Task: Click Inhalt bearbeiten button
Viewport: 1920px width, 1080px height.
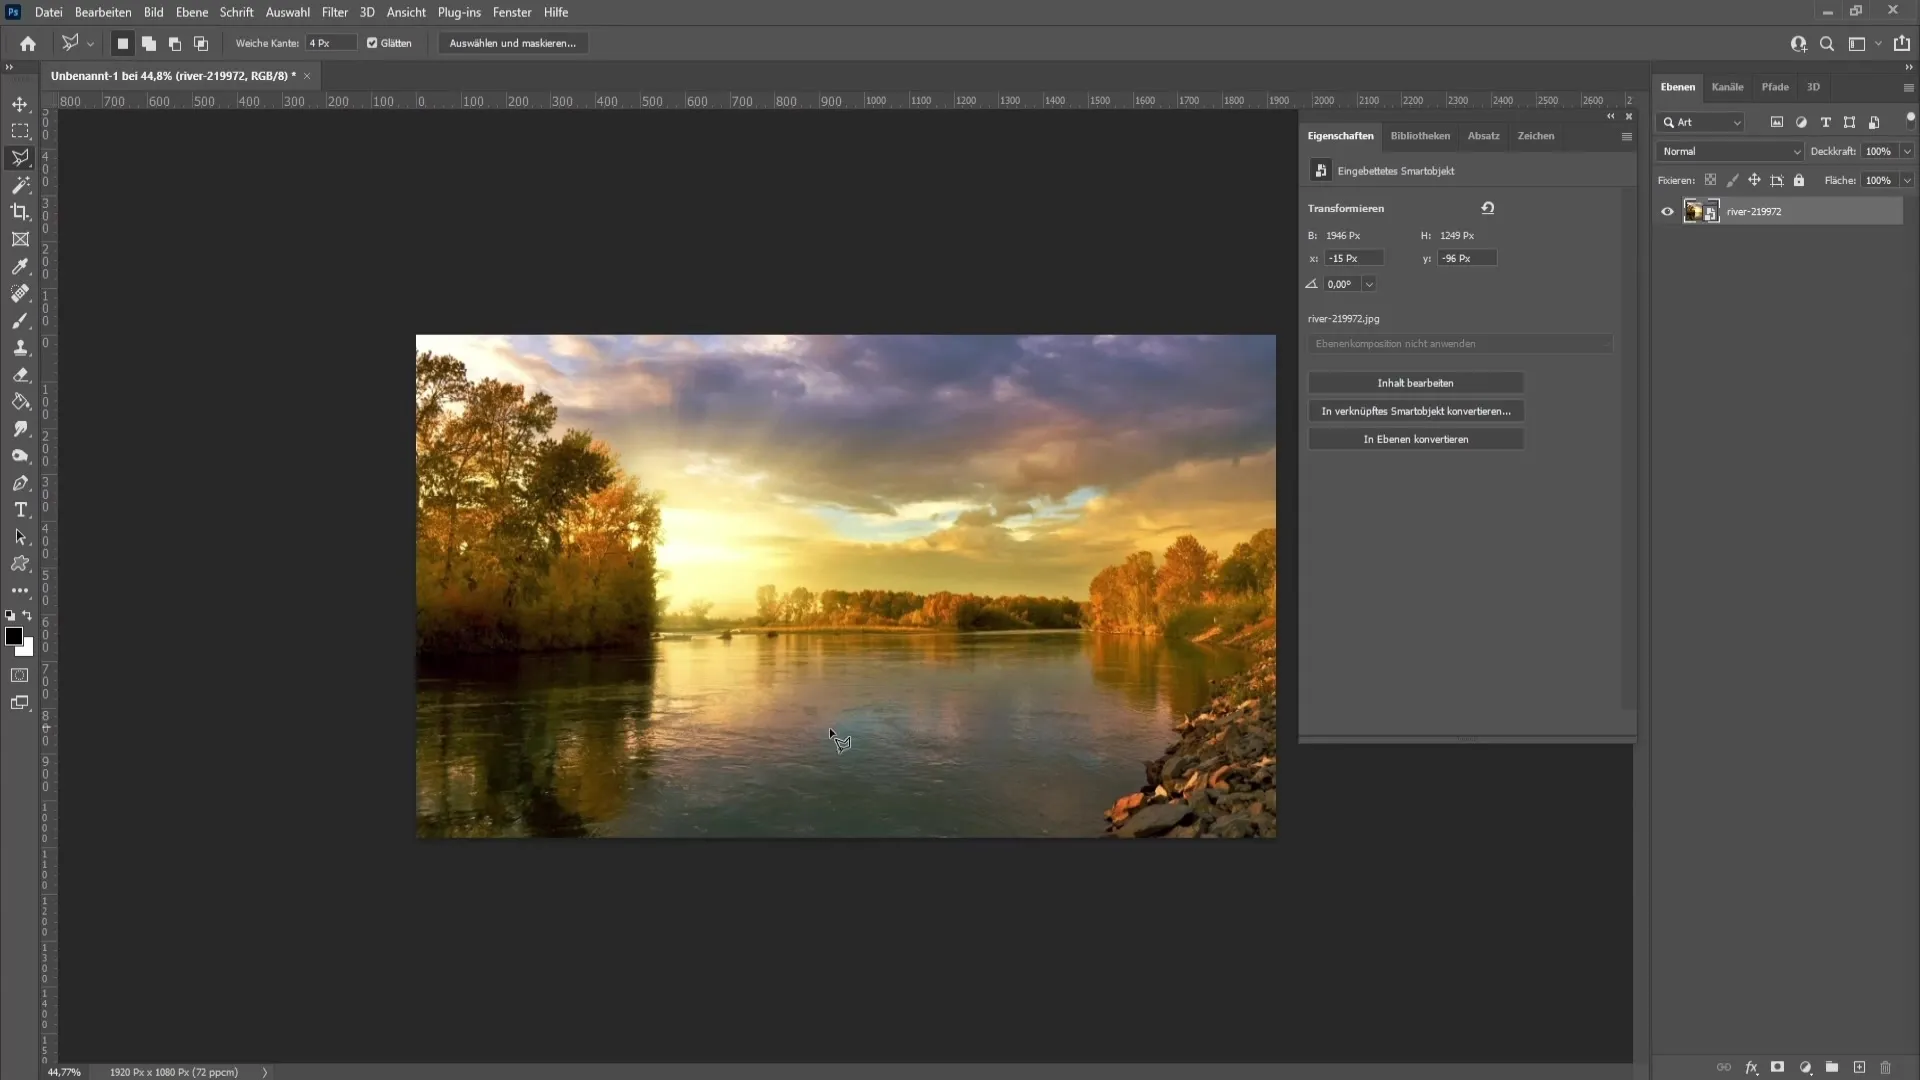Action: [x=1415, y=382]
